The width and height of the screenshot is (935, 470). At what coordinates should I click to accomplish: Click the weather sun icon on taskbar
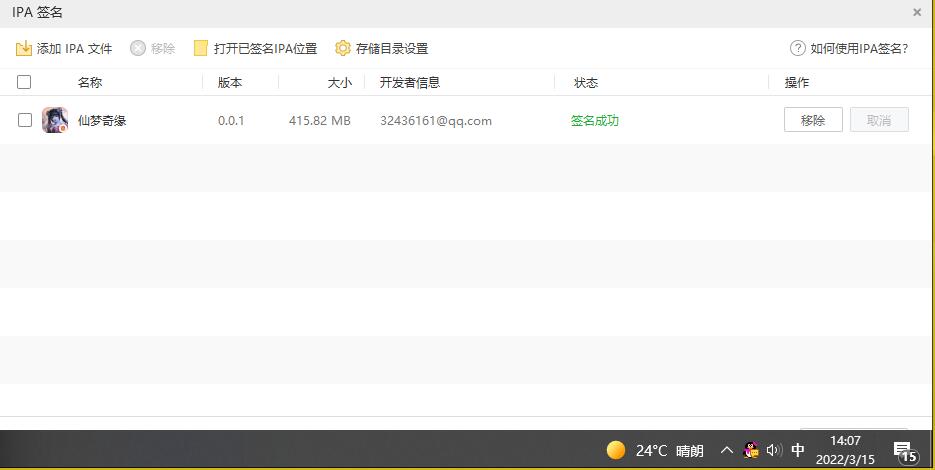coord(616,450)
